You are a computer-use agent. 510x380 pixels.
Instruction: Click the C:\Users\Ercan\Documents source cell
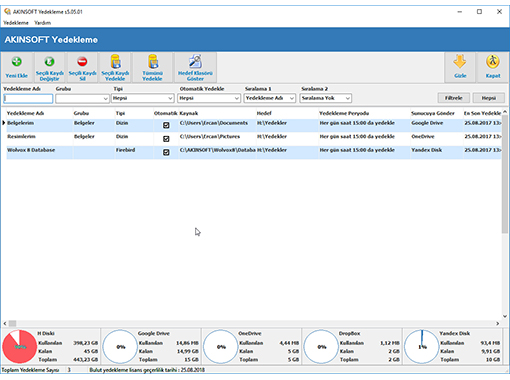214,123
